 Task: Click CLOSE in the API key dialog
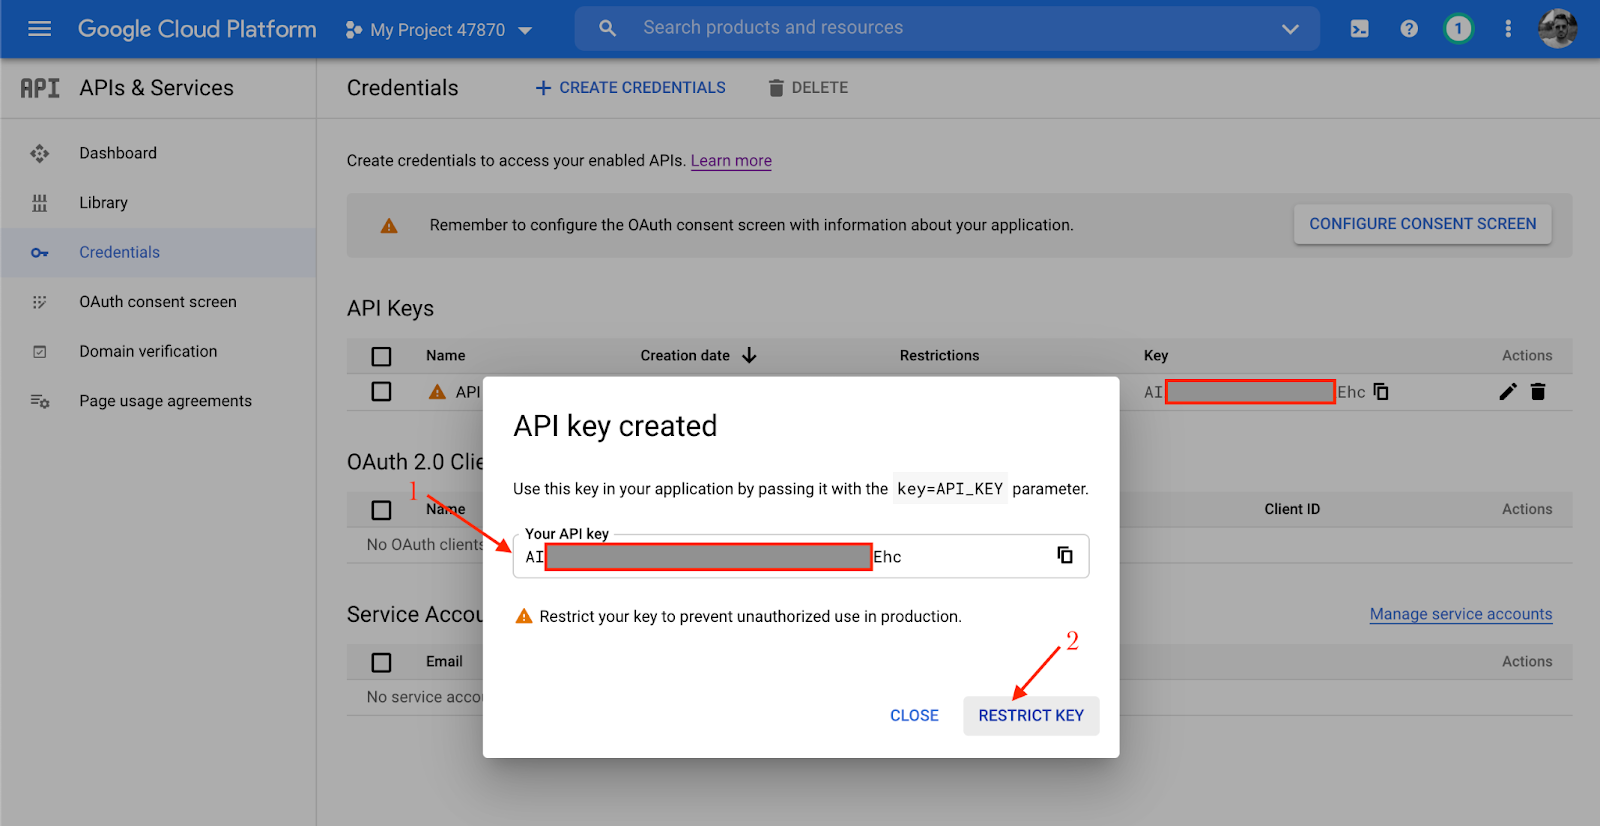[914, 716]
